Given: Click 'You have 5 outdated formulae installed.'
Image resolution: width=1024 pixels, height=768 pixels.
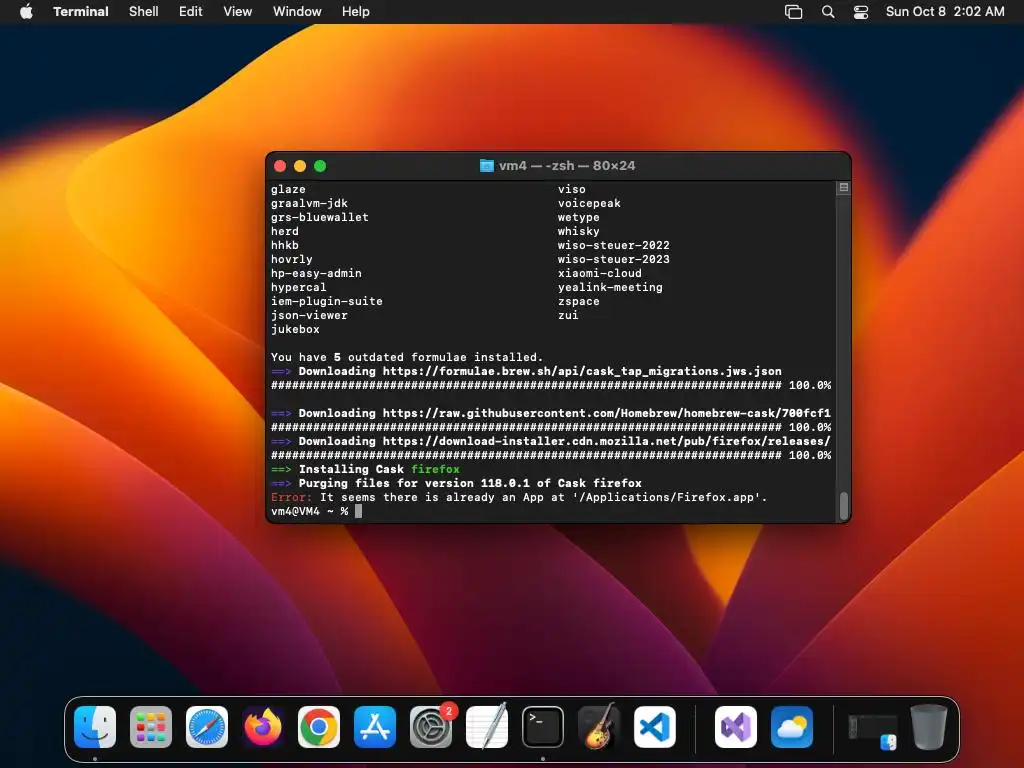Looking at the screenshot, I should 407,357.
